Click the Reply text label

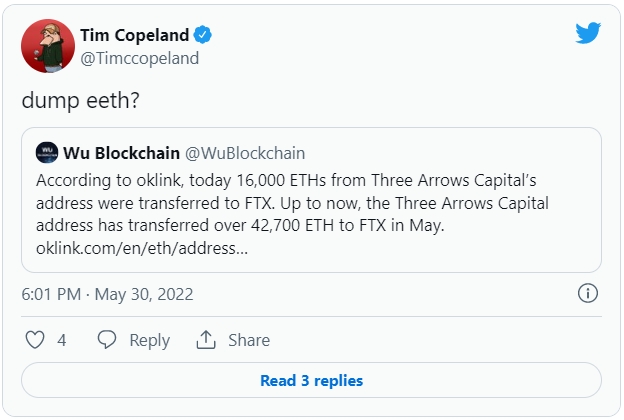(149, 340)
